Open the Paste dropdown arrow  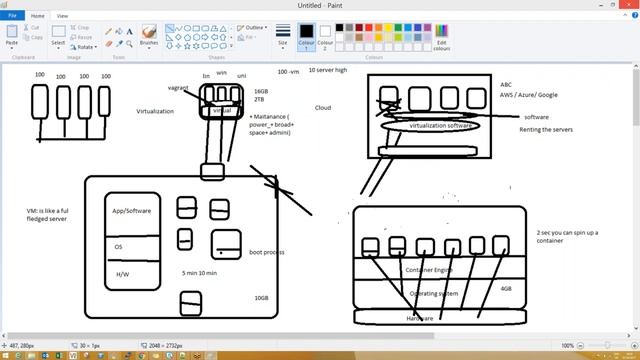coord(12,48)
